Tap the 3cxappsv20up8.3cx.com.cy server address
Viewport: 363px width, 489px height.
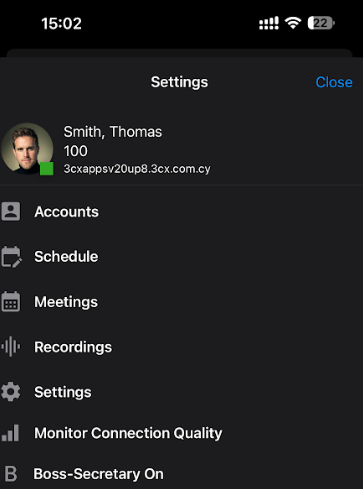point(137,169)
